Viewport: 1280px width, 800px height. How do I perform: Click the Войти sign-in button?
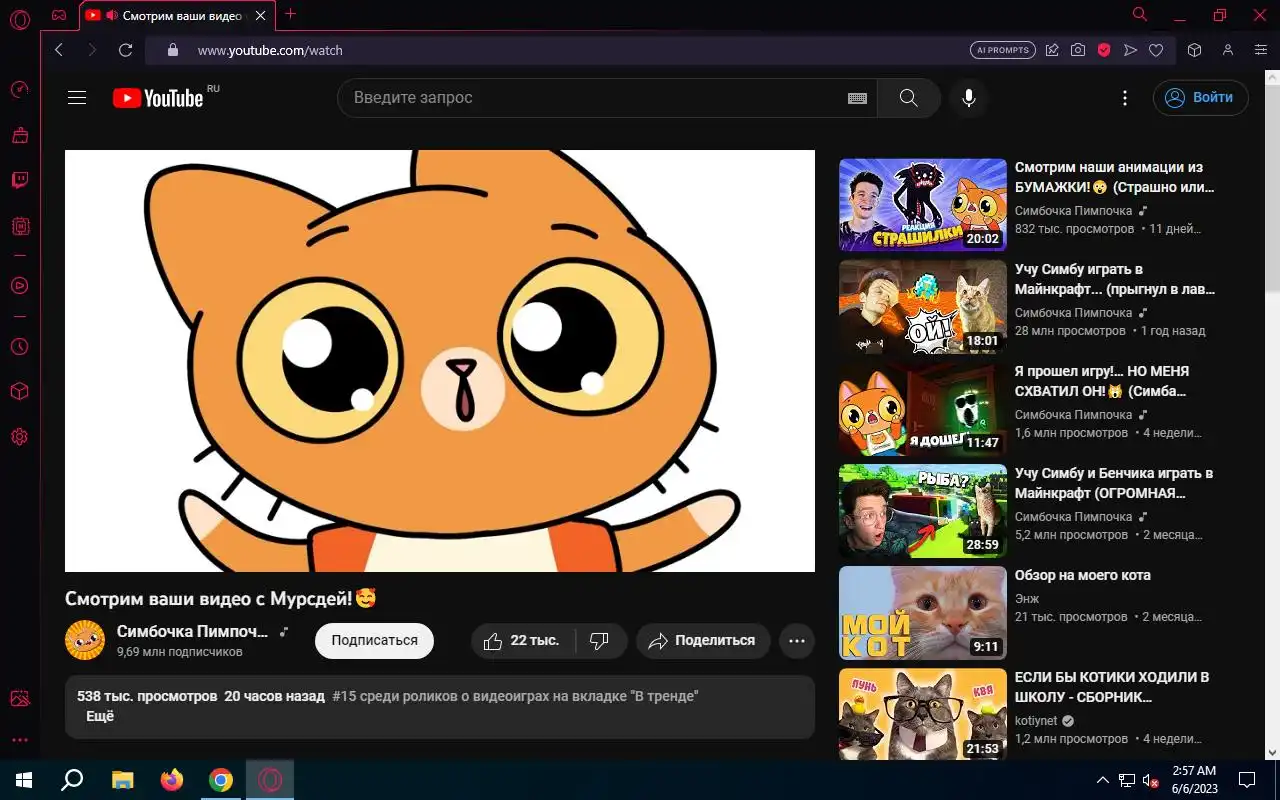coord(1200,98)
